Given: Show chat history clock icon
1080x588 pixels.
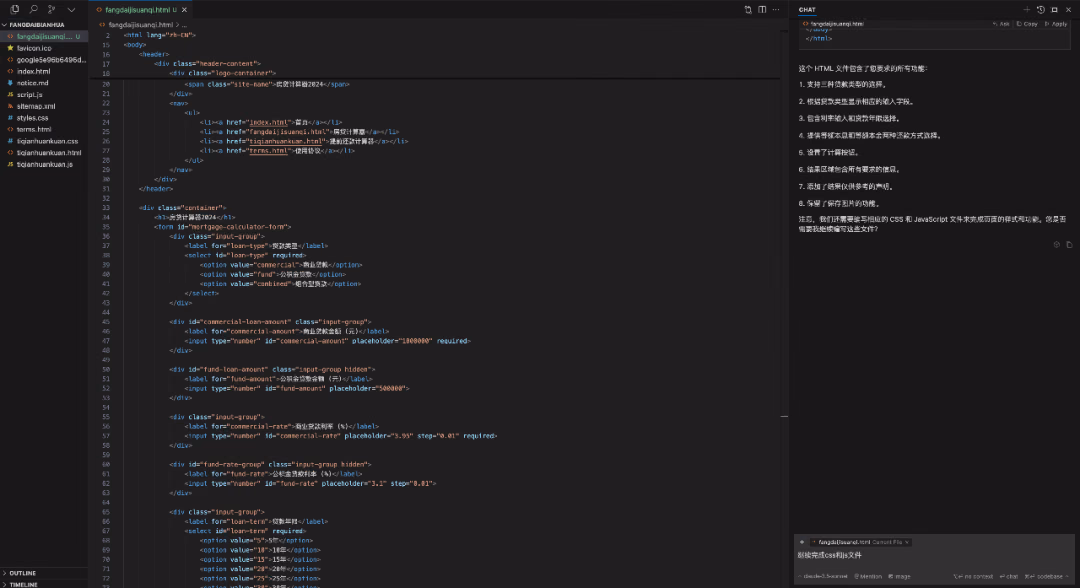Looking at the screenshot, I should coord(1041,10).
